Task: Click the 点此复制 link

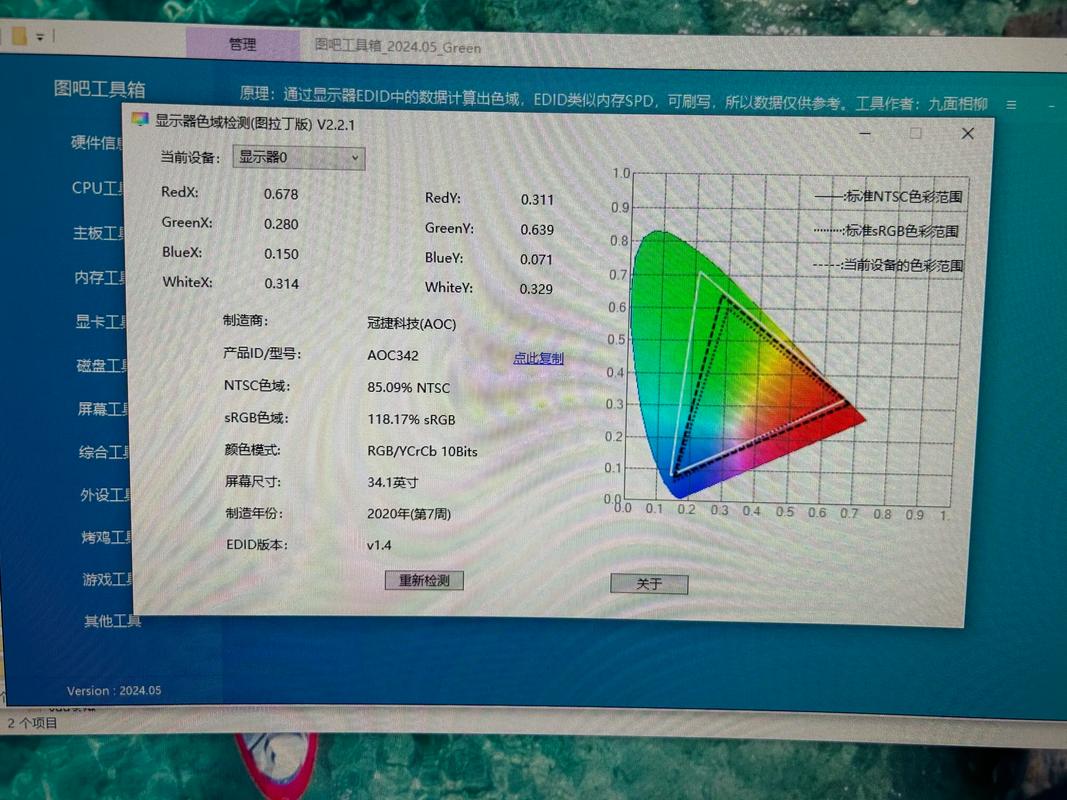Action: click(x=538, y=358)
